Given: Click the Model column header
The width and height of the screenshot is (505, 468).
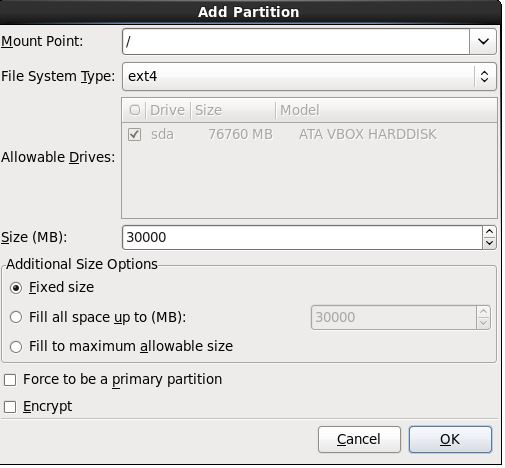Looking at the screenshot, I should coord(386,110).
